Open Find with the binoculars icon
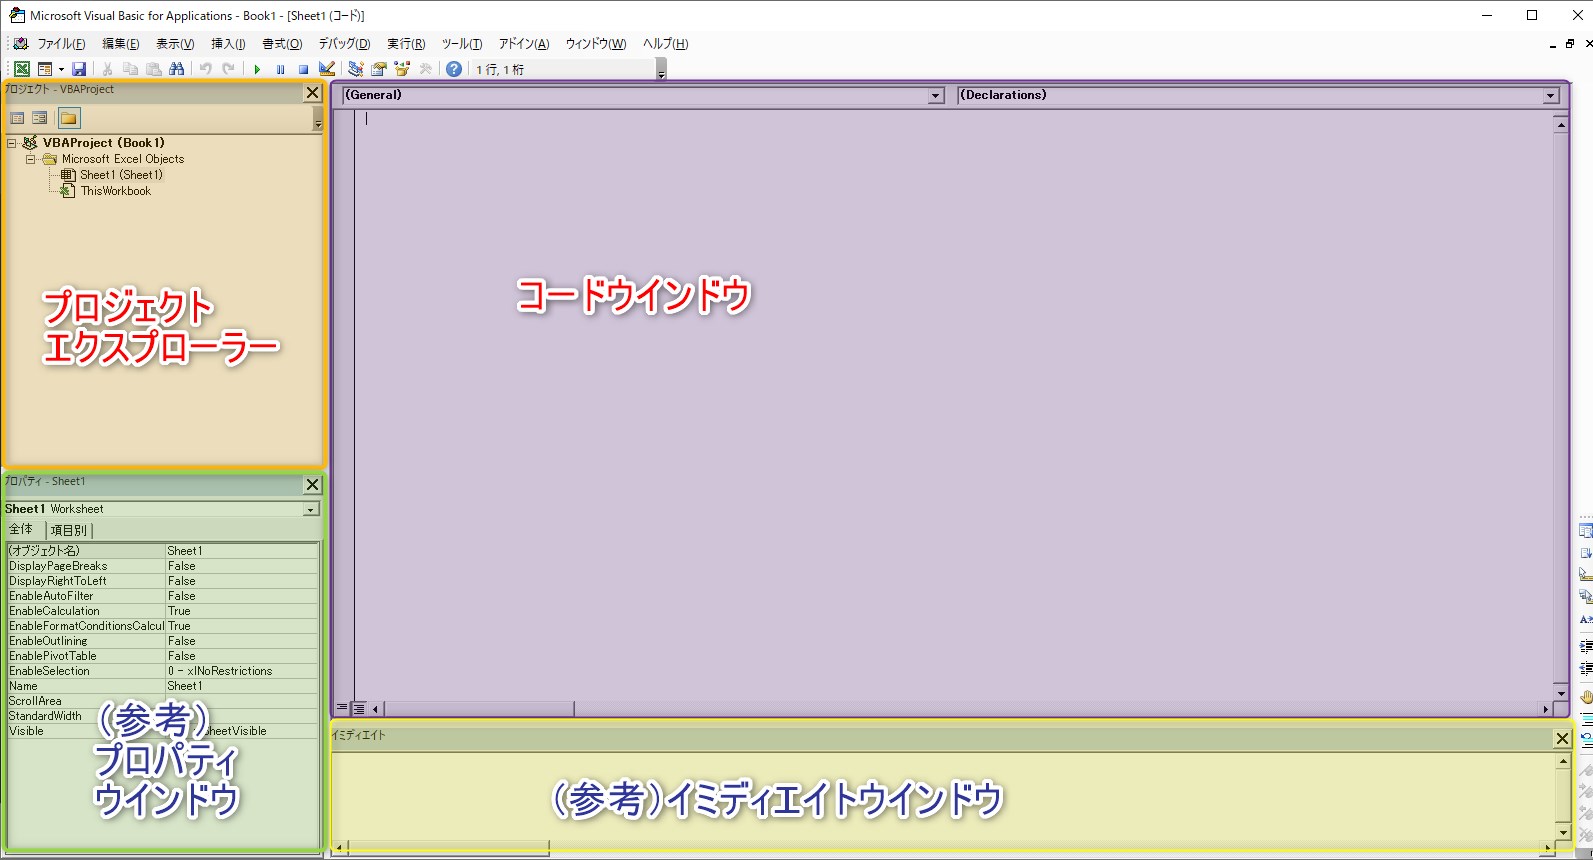The image size is (1593, 860). point(176,69)
